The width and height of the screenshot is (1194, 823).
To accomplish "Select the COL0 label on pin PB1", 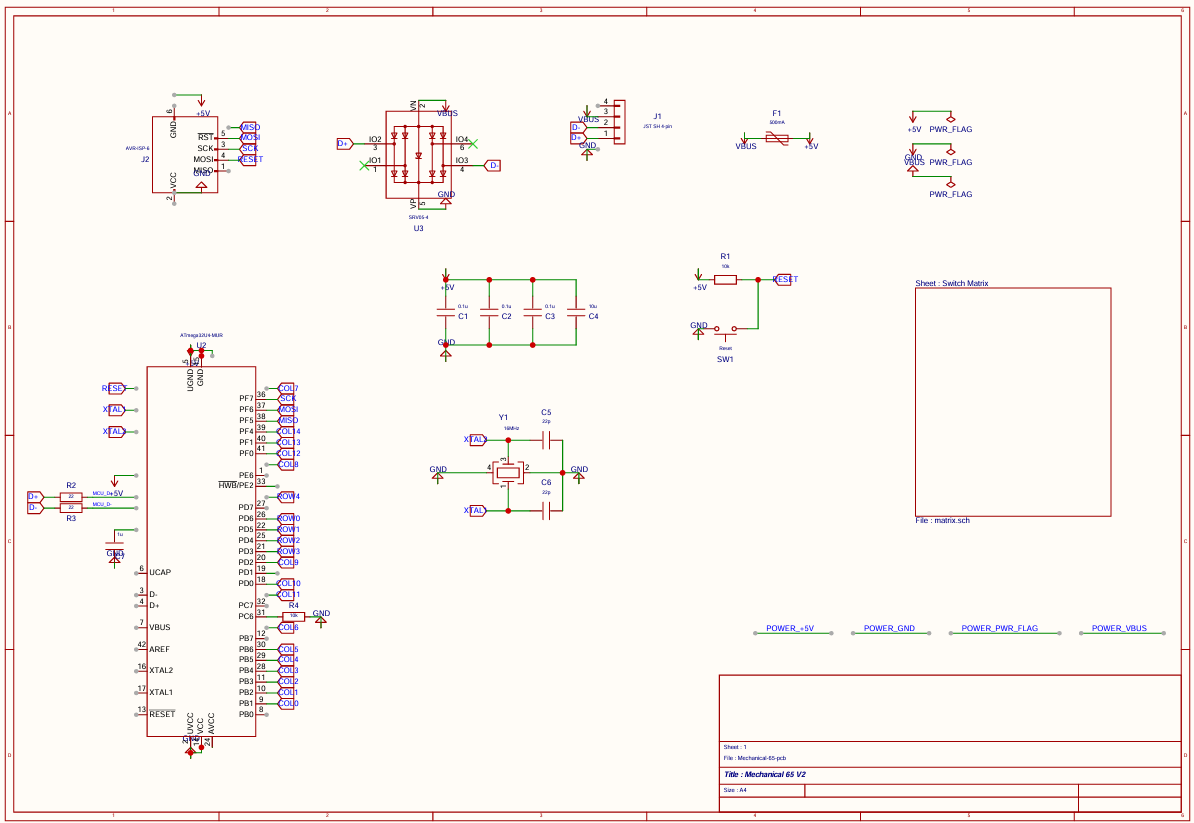I will tap(287, 703).
